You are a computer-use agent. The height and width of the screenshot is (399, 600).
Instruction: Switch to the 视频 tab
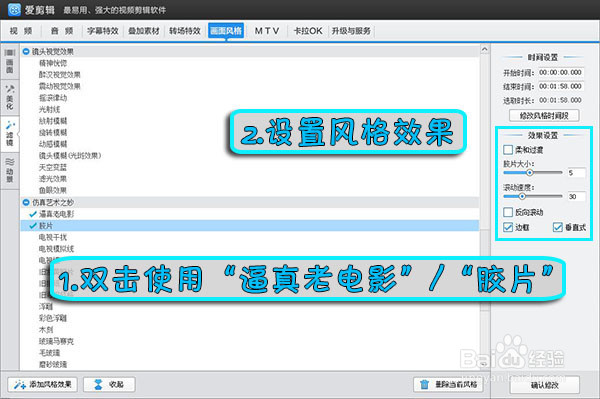pyautogui.click(x=21, y=31)
